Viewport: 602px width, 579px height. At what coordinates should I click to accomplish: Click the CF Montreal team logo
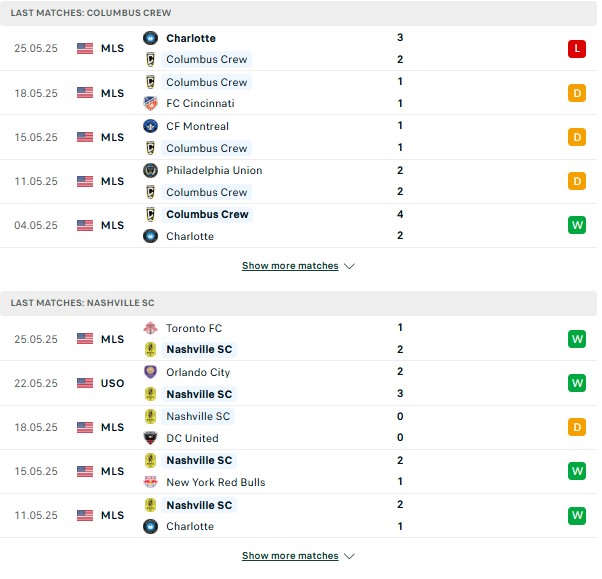tap(150, 126)
